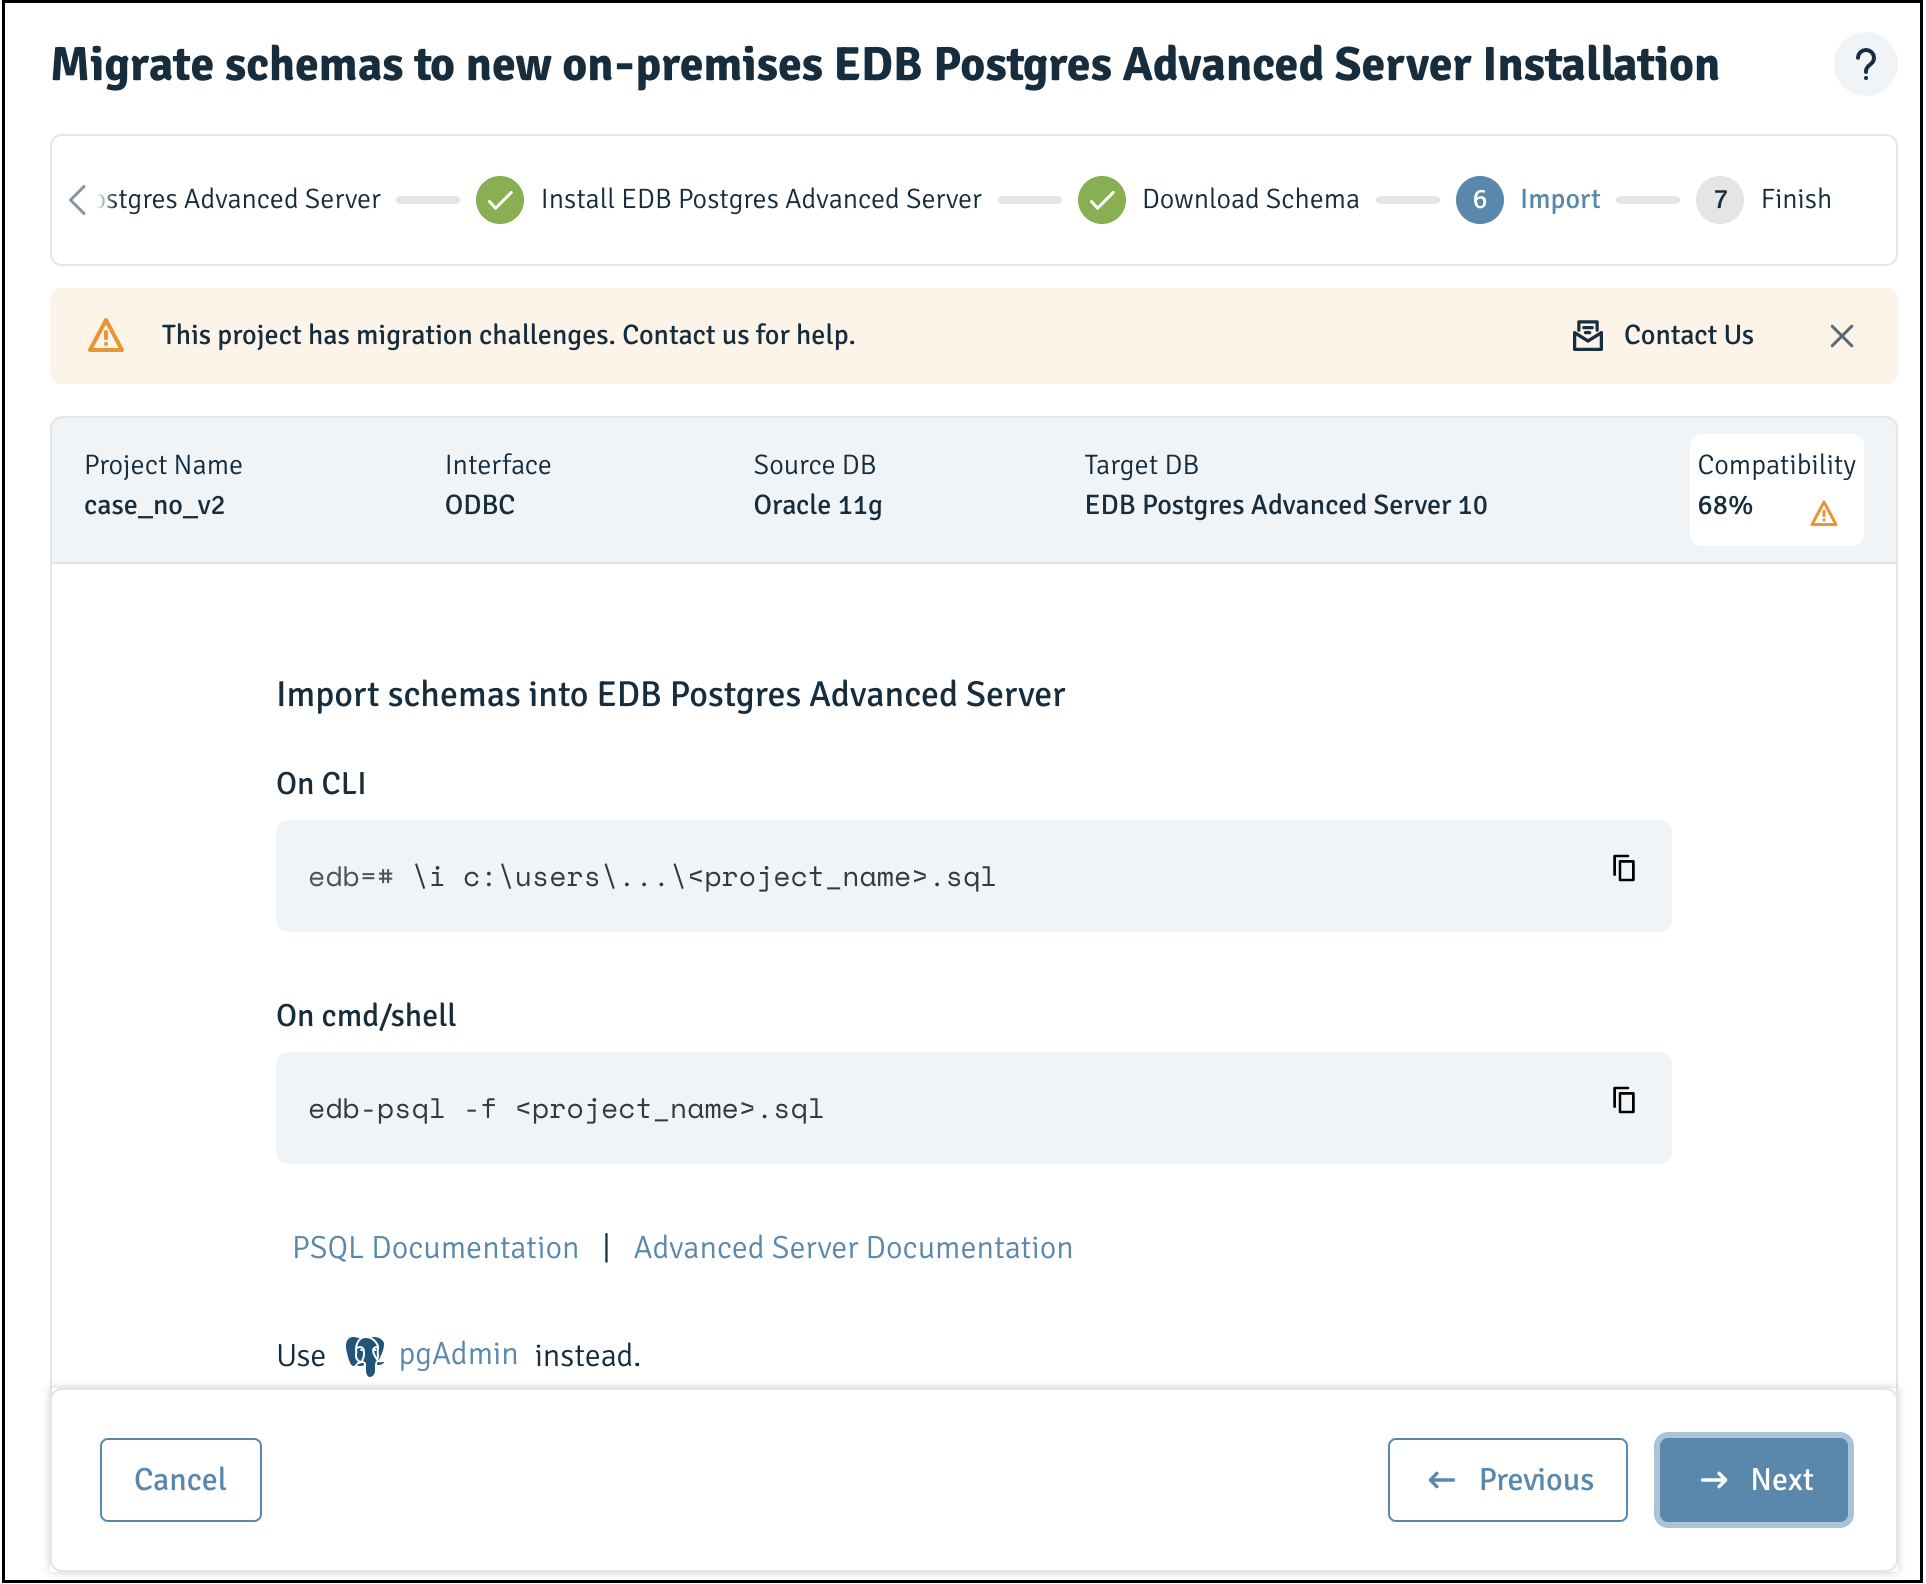Click the CLI command code box

(974, 876)
